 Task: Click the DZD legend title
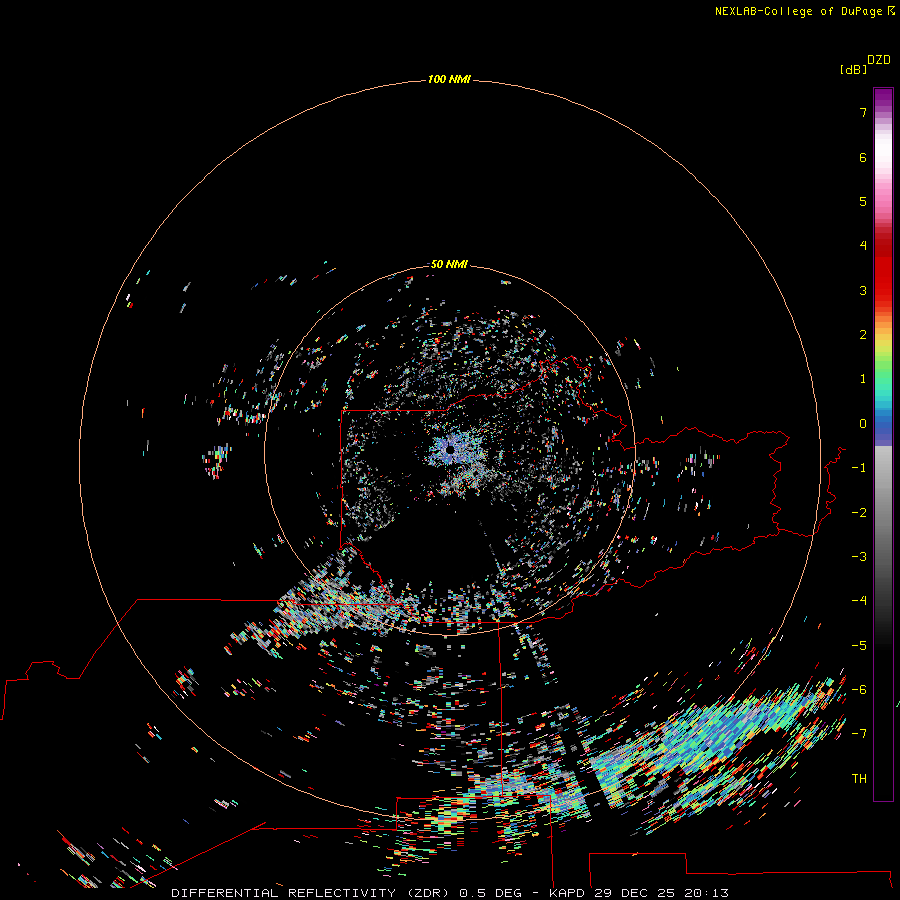(879, 60)
